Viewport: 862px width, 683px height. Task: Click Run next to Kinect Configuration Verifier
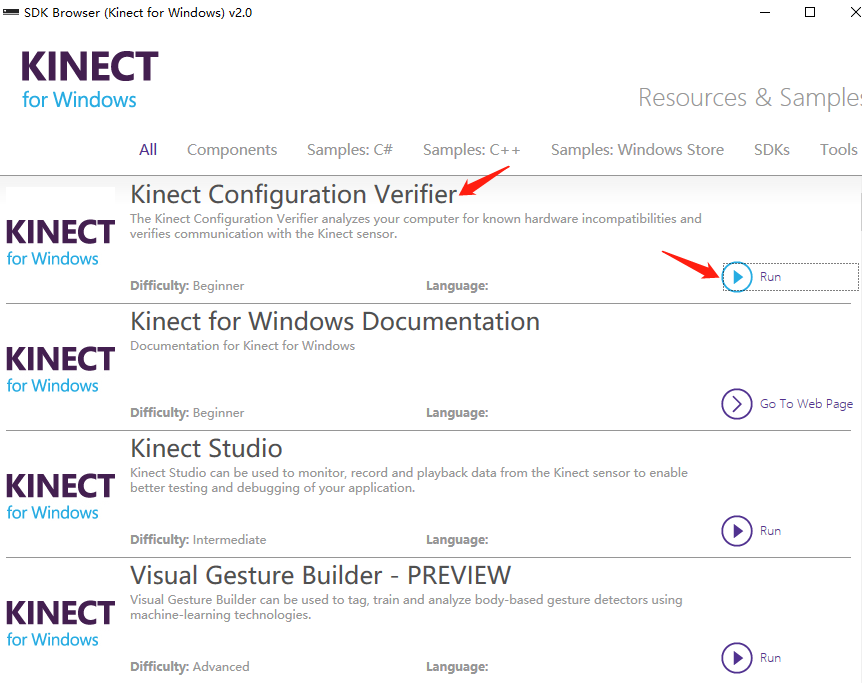(770, 276)
